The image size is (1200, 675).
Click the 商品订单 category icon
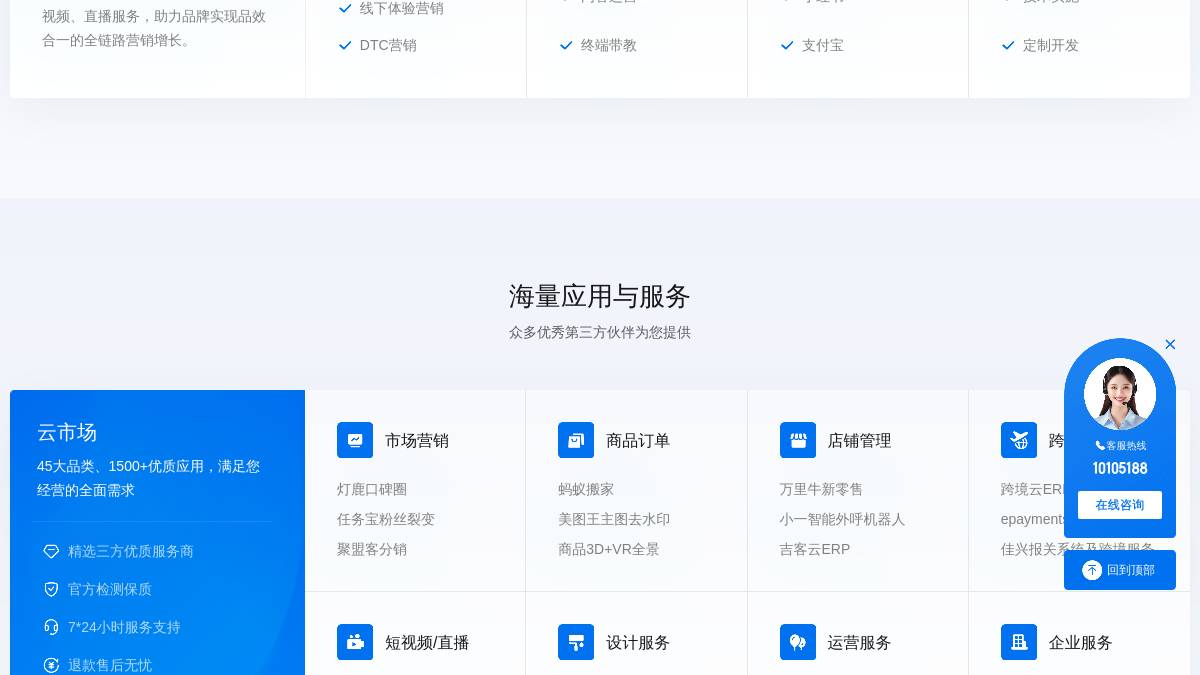tap(576, 440)
